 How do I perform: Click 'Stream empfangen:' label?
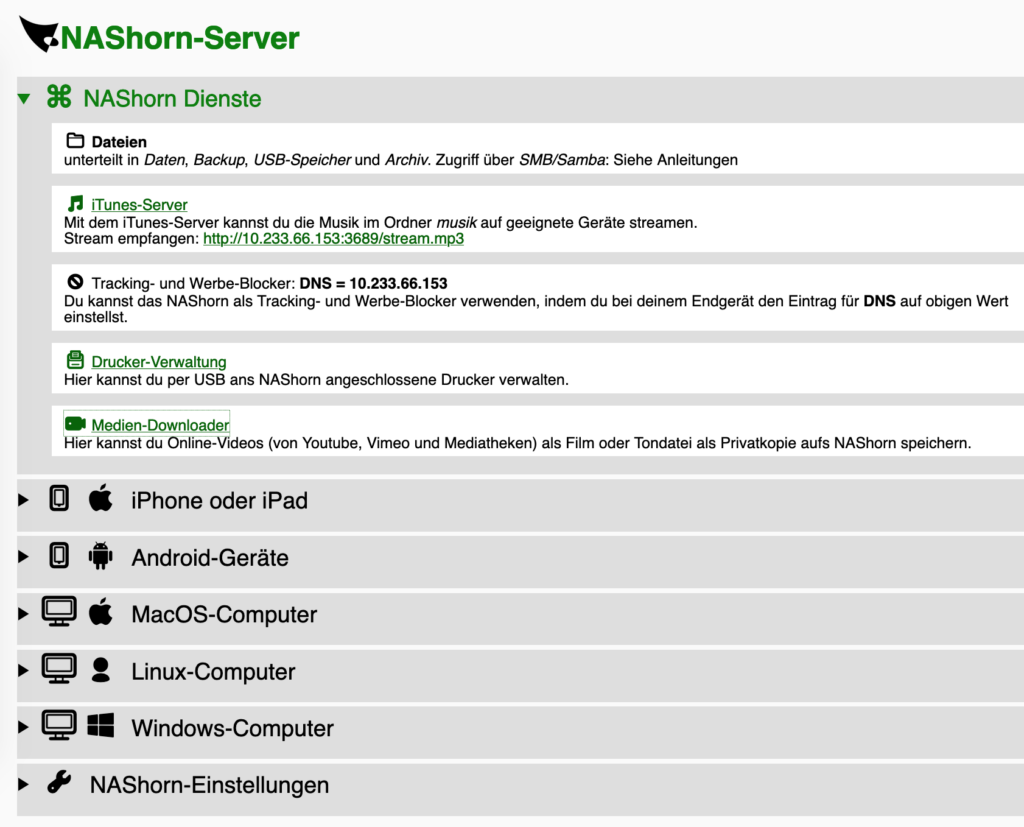tap(131, 238)
